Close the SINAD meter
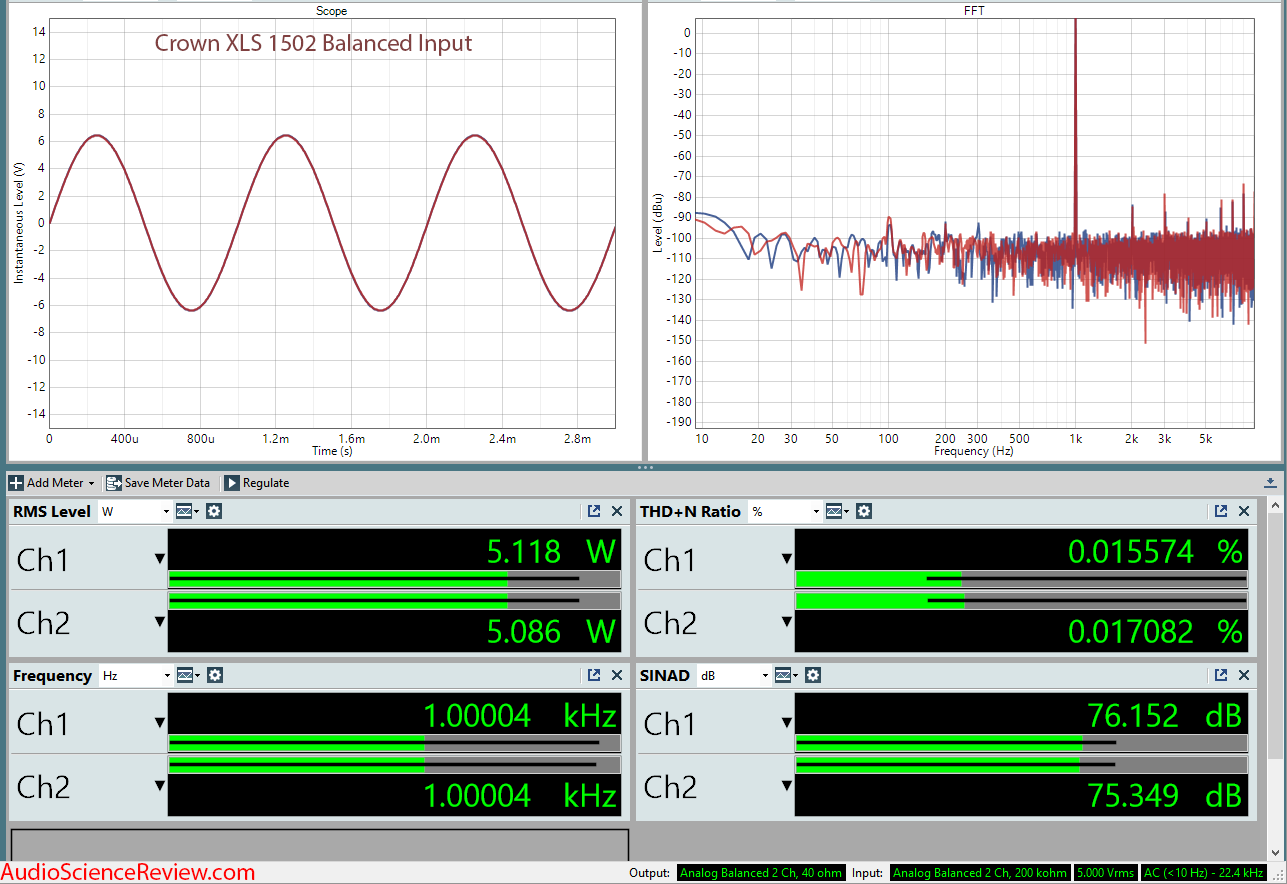1287x884 pixels. [x=1244, y=675]
